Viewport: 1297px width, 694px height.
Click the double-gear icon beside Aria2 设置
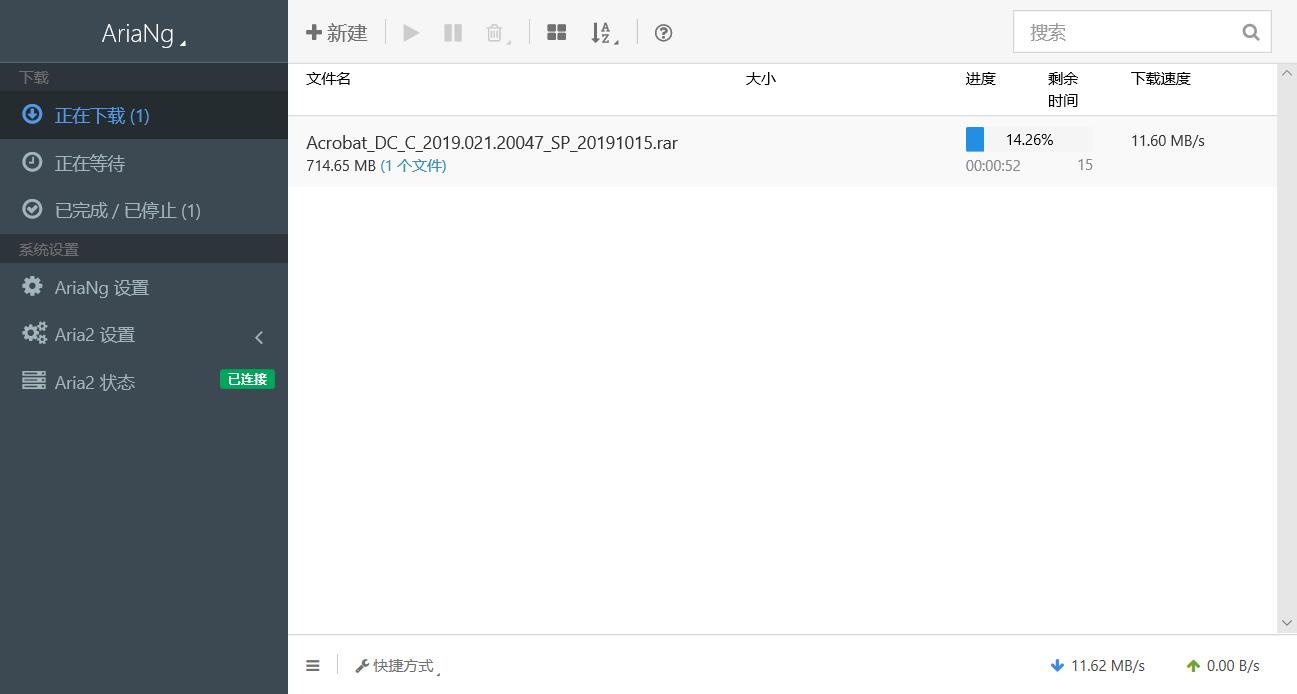(x=34, y=333)
